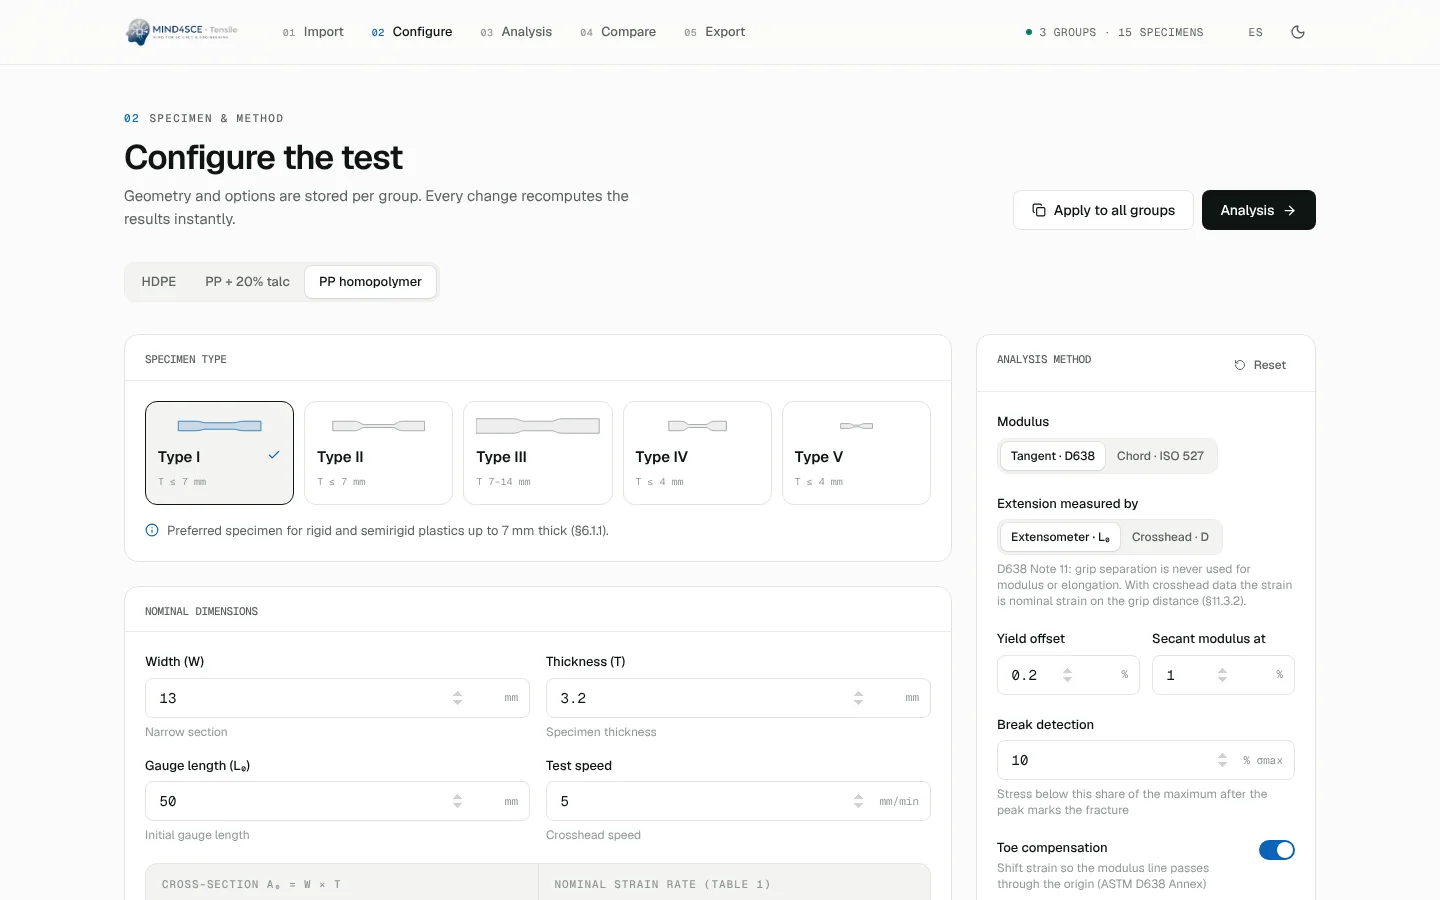
Task: Click Apply to all groups button
Action: [1103, 210]
